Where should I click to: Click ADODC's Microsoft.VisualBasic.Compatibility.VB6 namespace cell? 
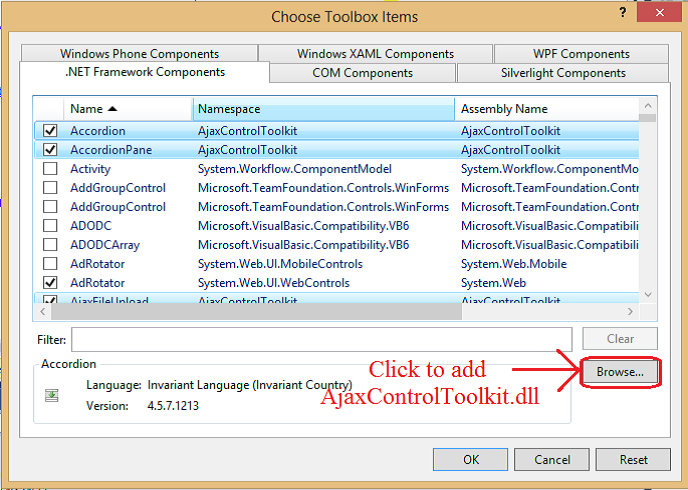(304, 226)
